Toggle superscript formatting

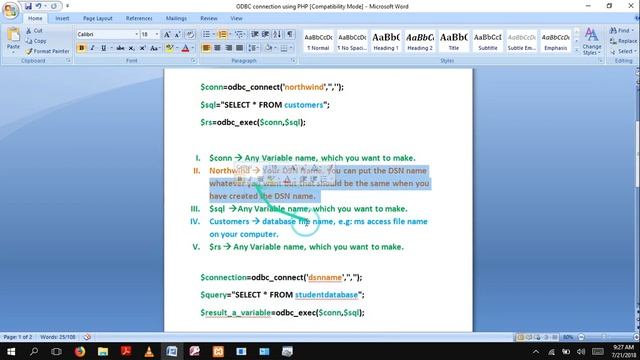coord(142,48)
